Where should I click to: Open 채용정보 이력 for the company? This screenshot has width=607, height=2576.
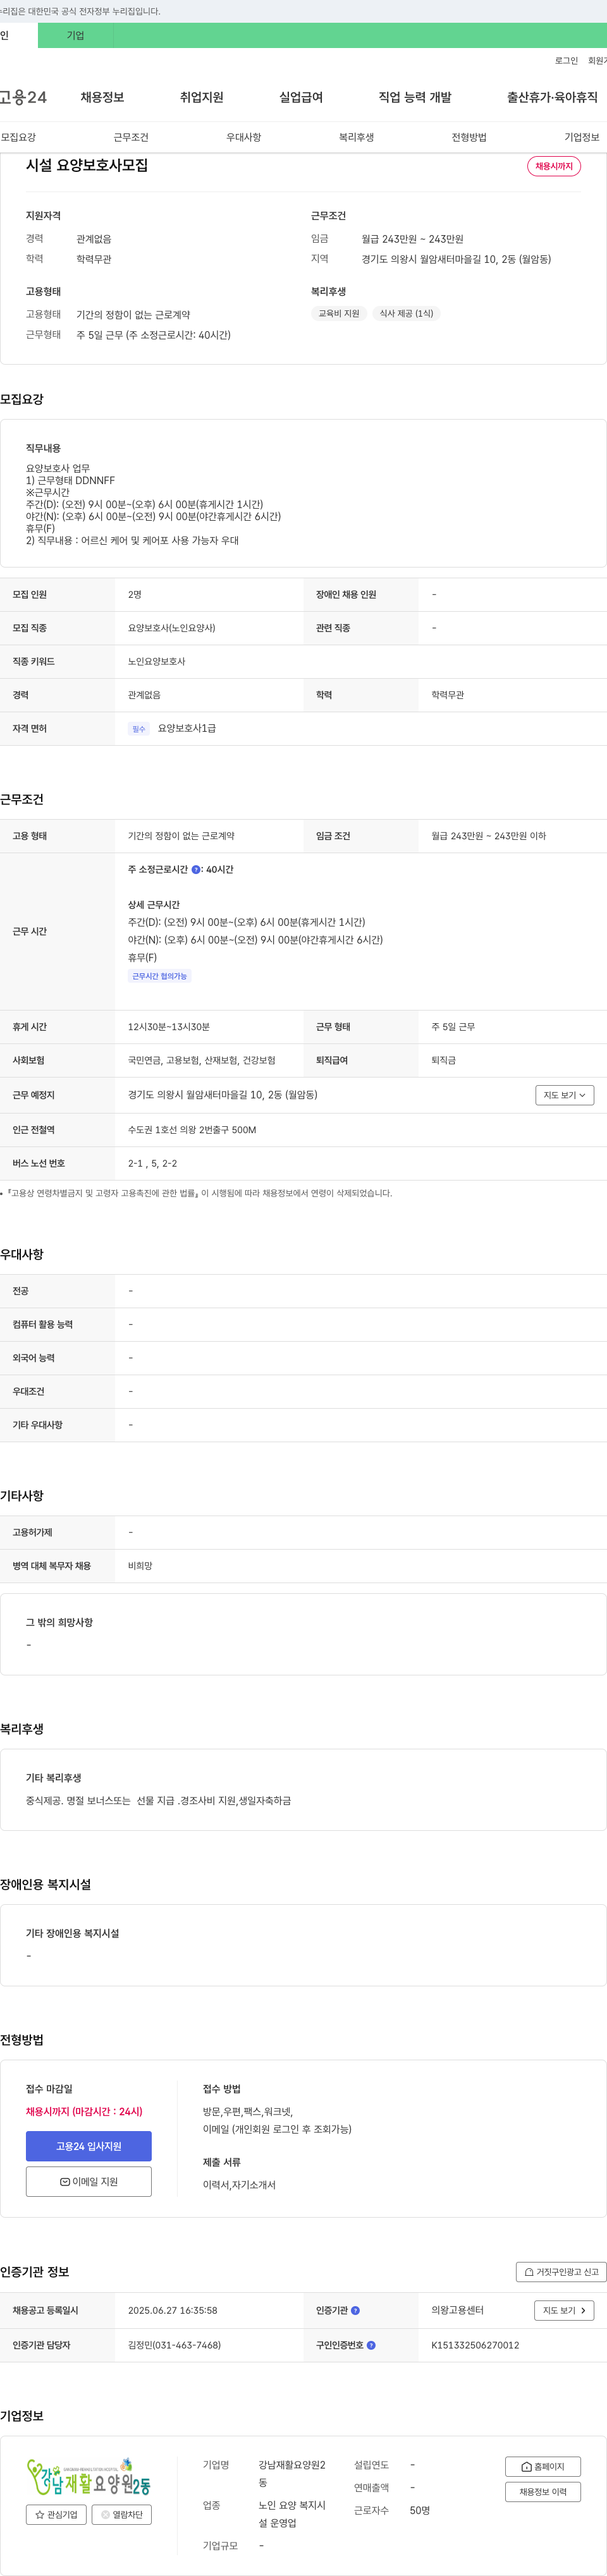click(x=543, y=2491)
